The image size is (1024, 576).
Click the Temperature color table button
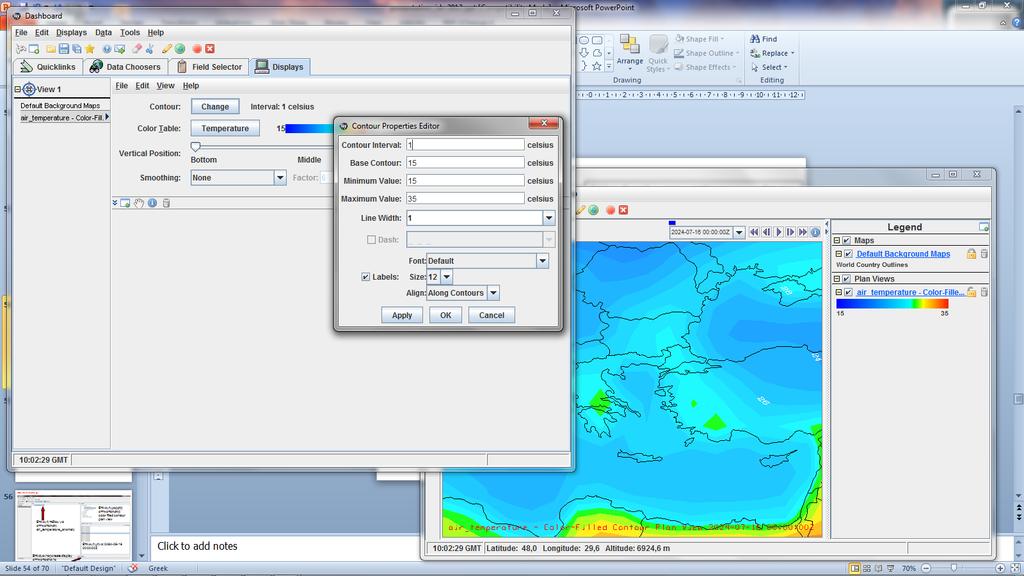click(225, 129)
